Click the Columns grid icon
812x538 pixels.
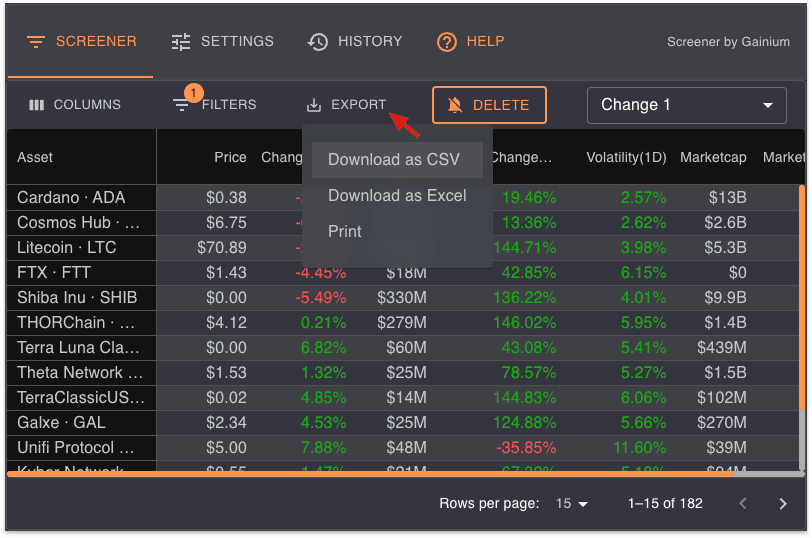pyautogui.click(x=37, y=105)
